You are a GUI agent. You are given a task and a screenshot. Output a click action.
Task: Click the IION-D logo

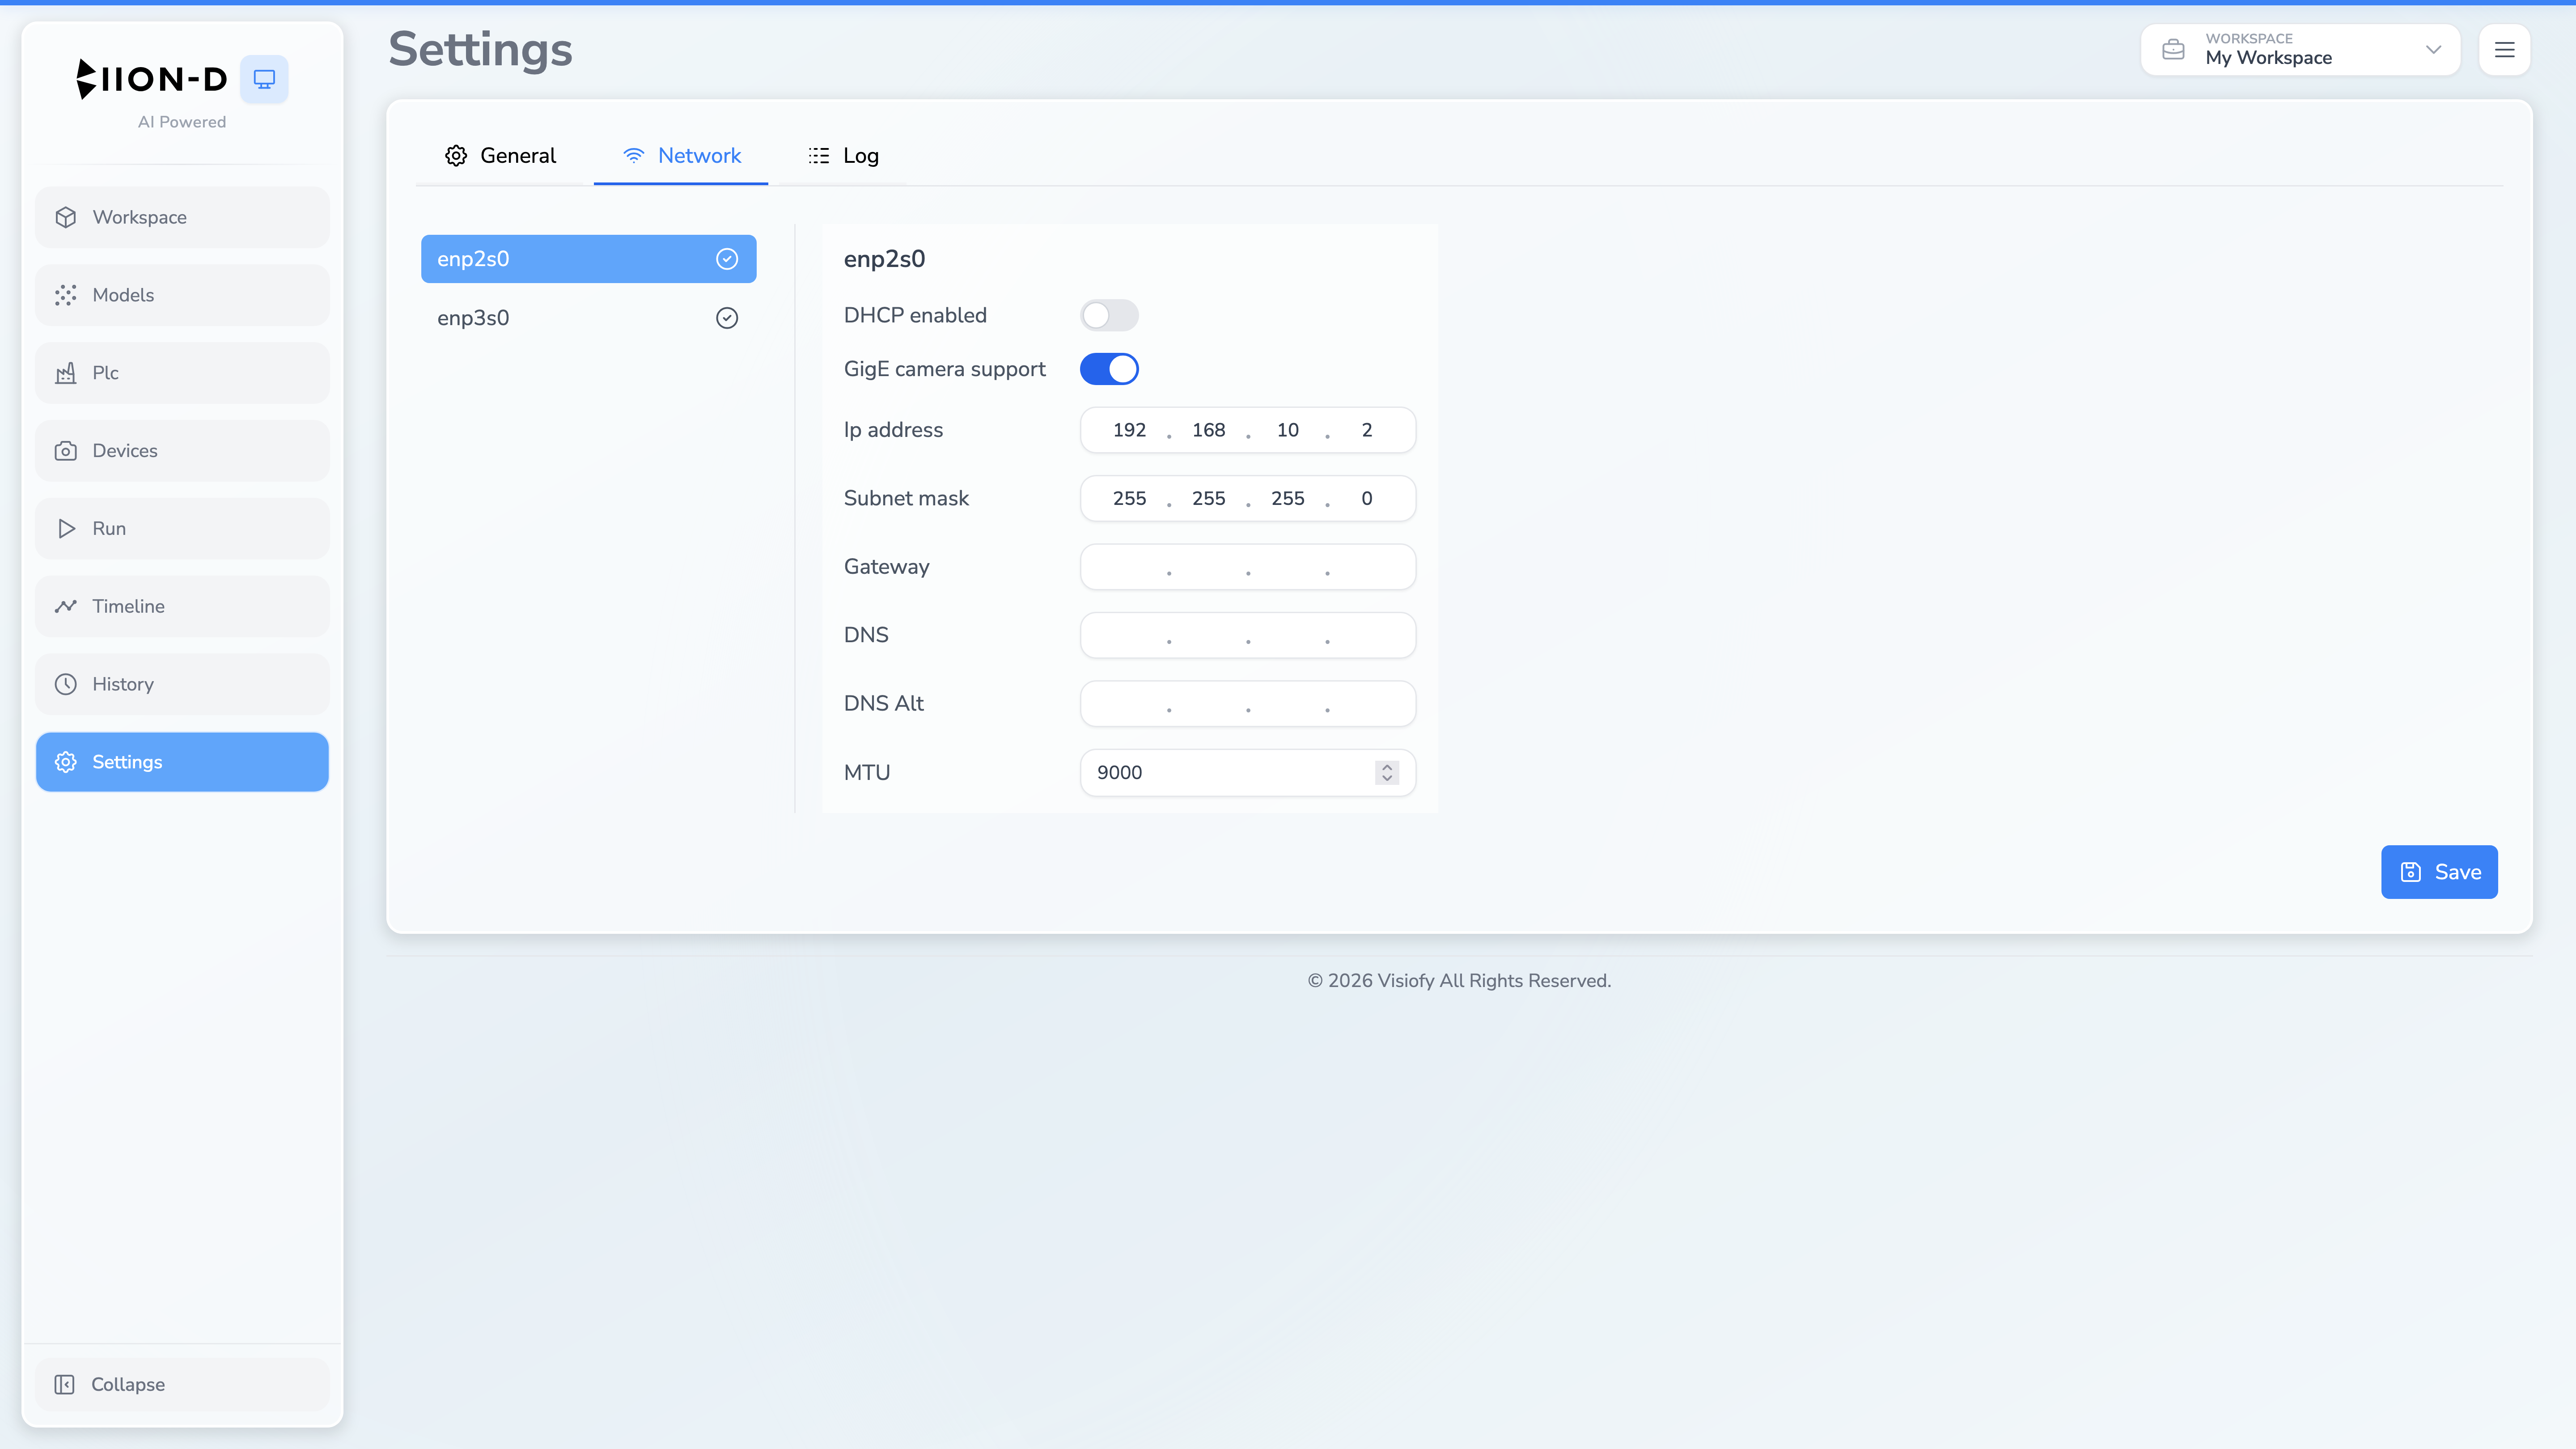coord(152,79)
